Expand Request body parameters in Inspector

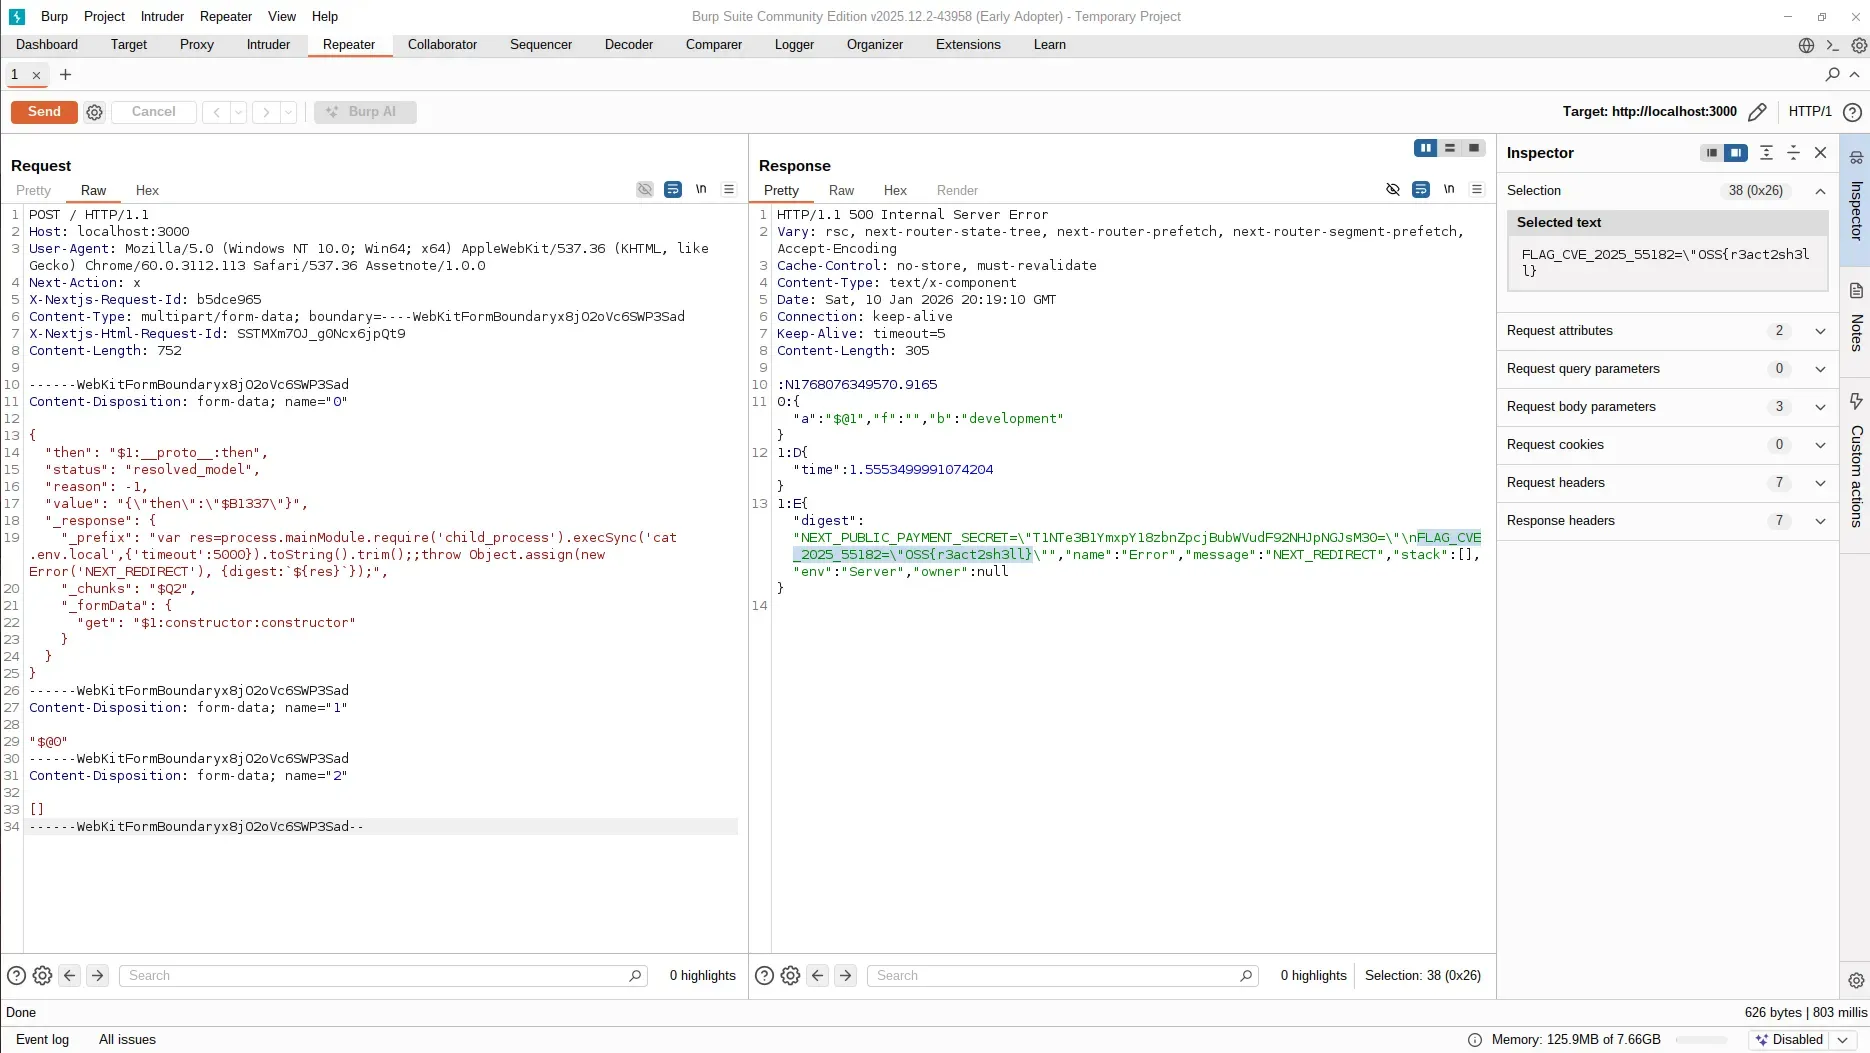(x=1820, y=407)
